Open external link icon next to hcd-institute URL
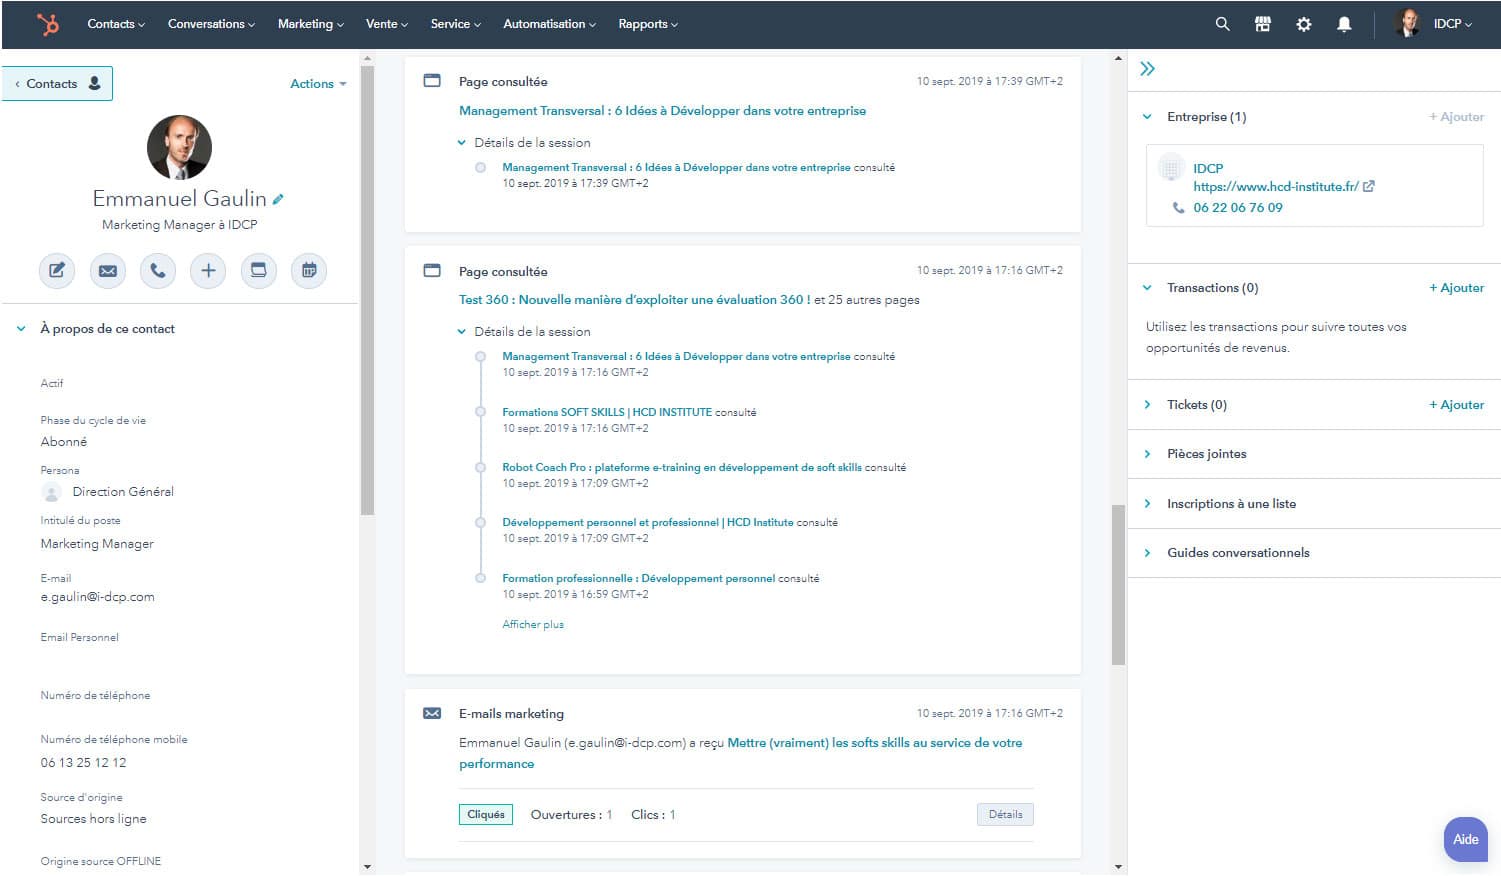This screenshot has width=1501, height=876. tap(1369, 186)
